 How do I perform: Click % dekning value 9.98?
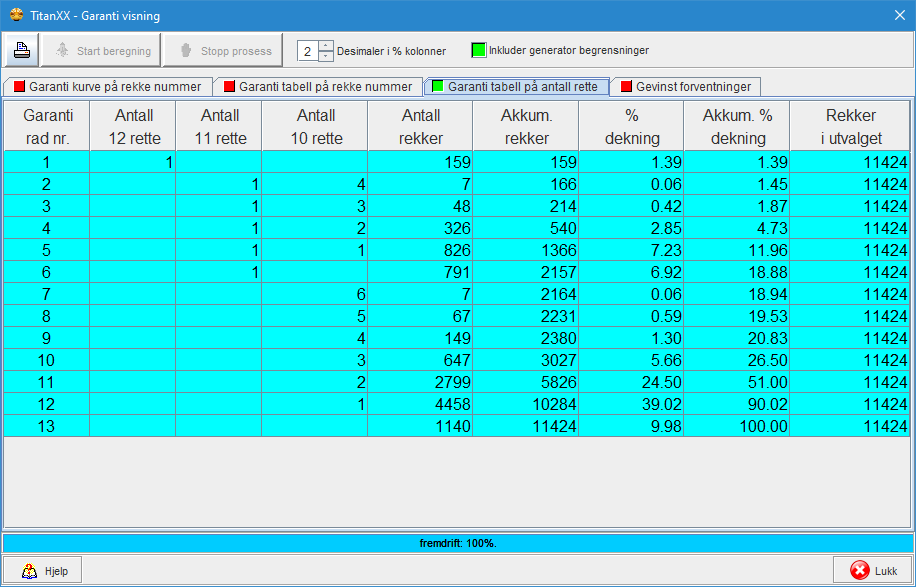631,426
